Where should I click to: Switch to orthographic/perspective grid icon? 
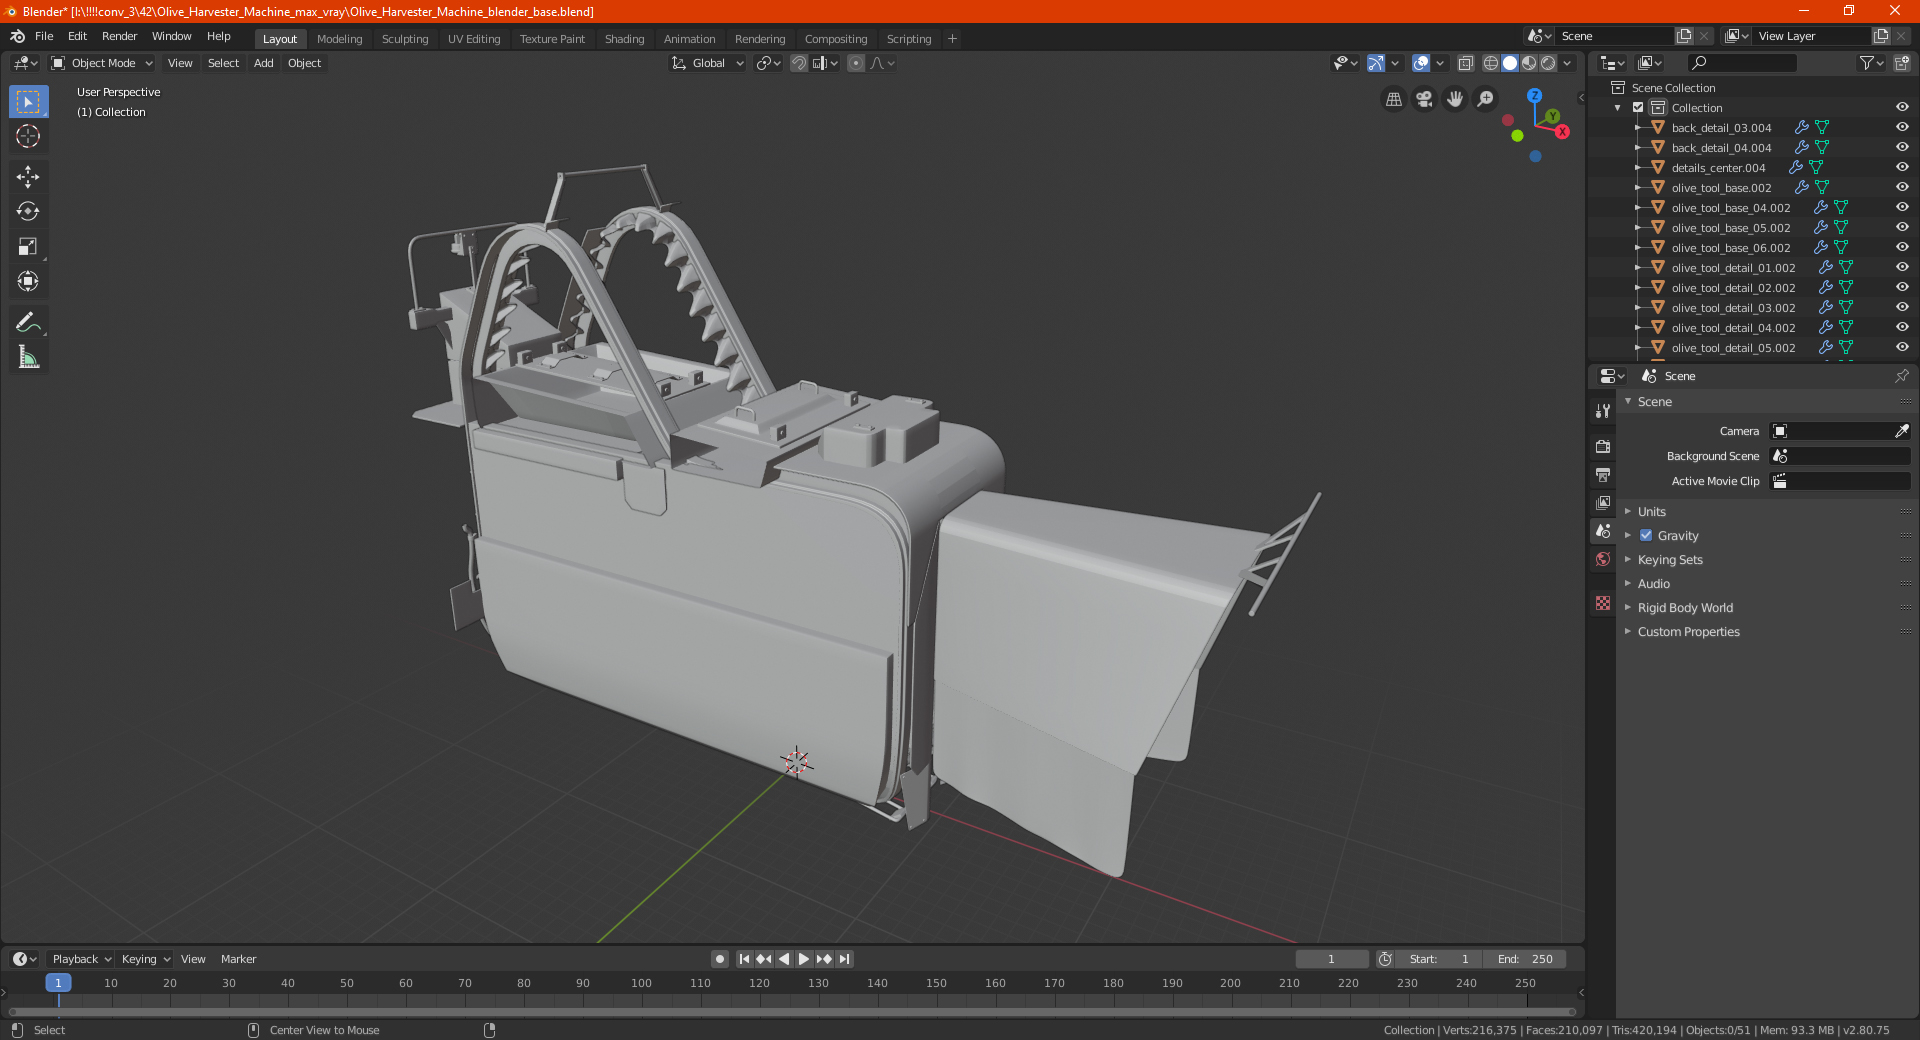coord(1393,99)
